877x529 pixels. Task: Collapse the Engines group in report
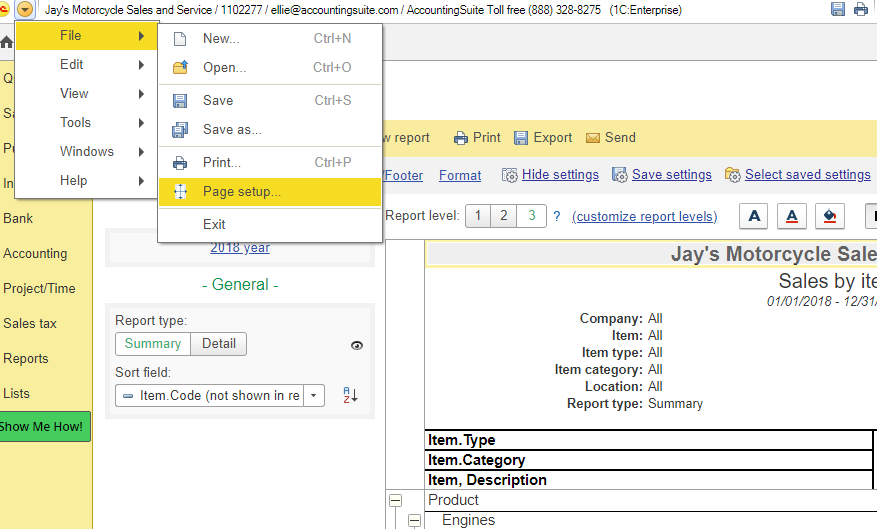pos(414,520)
